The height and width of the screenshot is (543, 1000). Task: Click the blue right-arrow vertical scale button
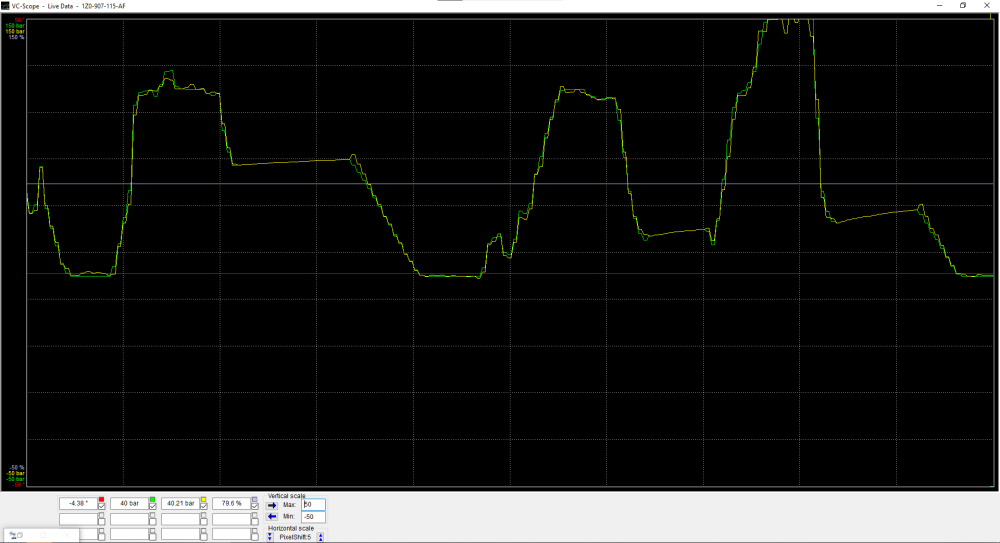(272, 505)
